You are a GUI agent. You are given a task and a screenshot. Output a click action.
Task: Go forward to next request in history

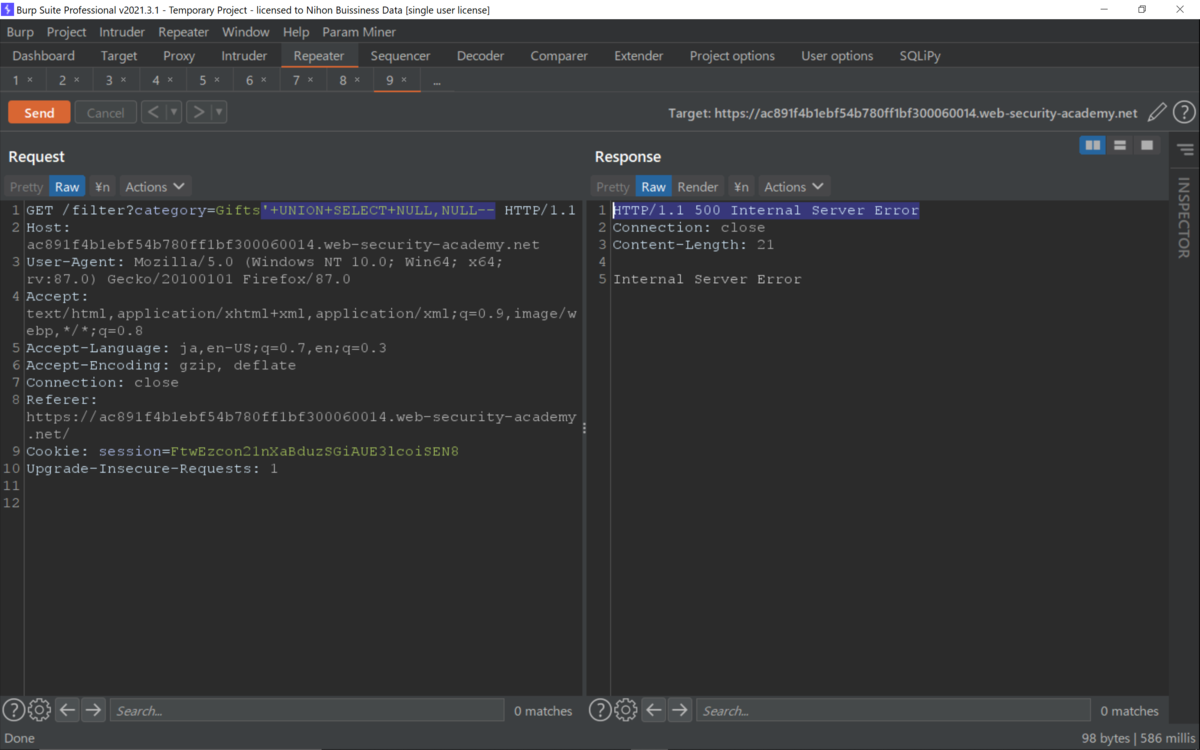(x=199, y=112)
